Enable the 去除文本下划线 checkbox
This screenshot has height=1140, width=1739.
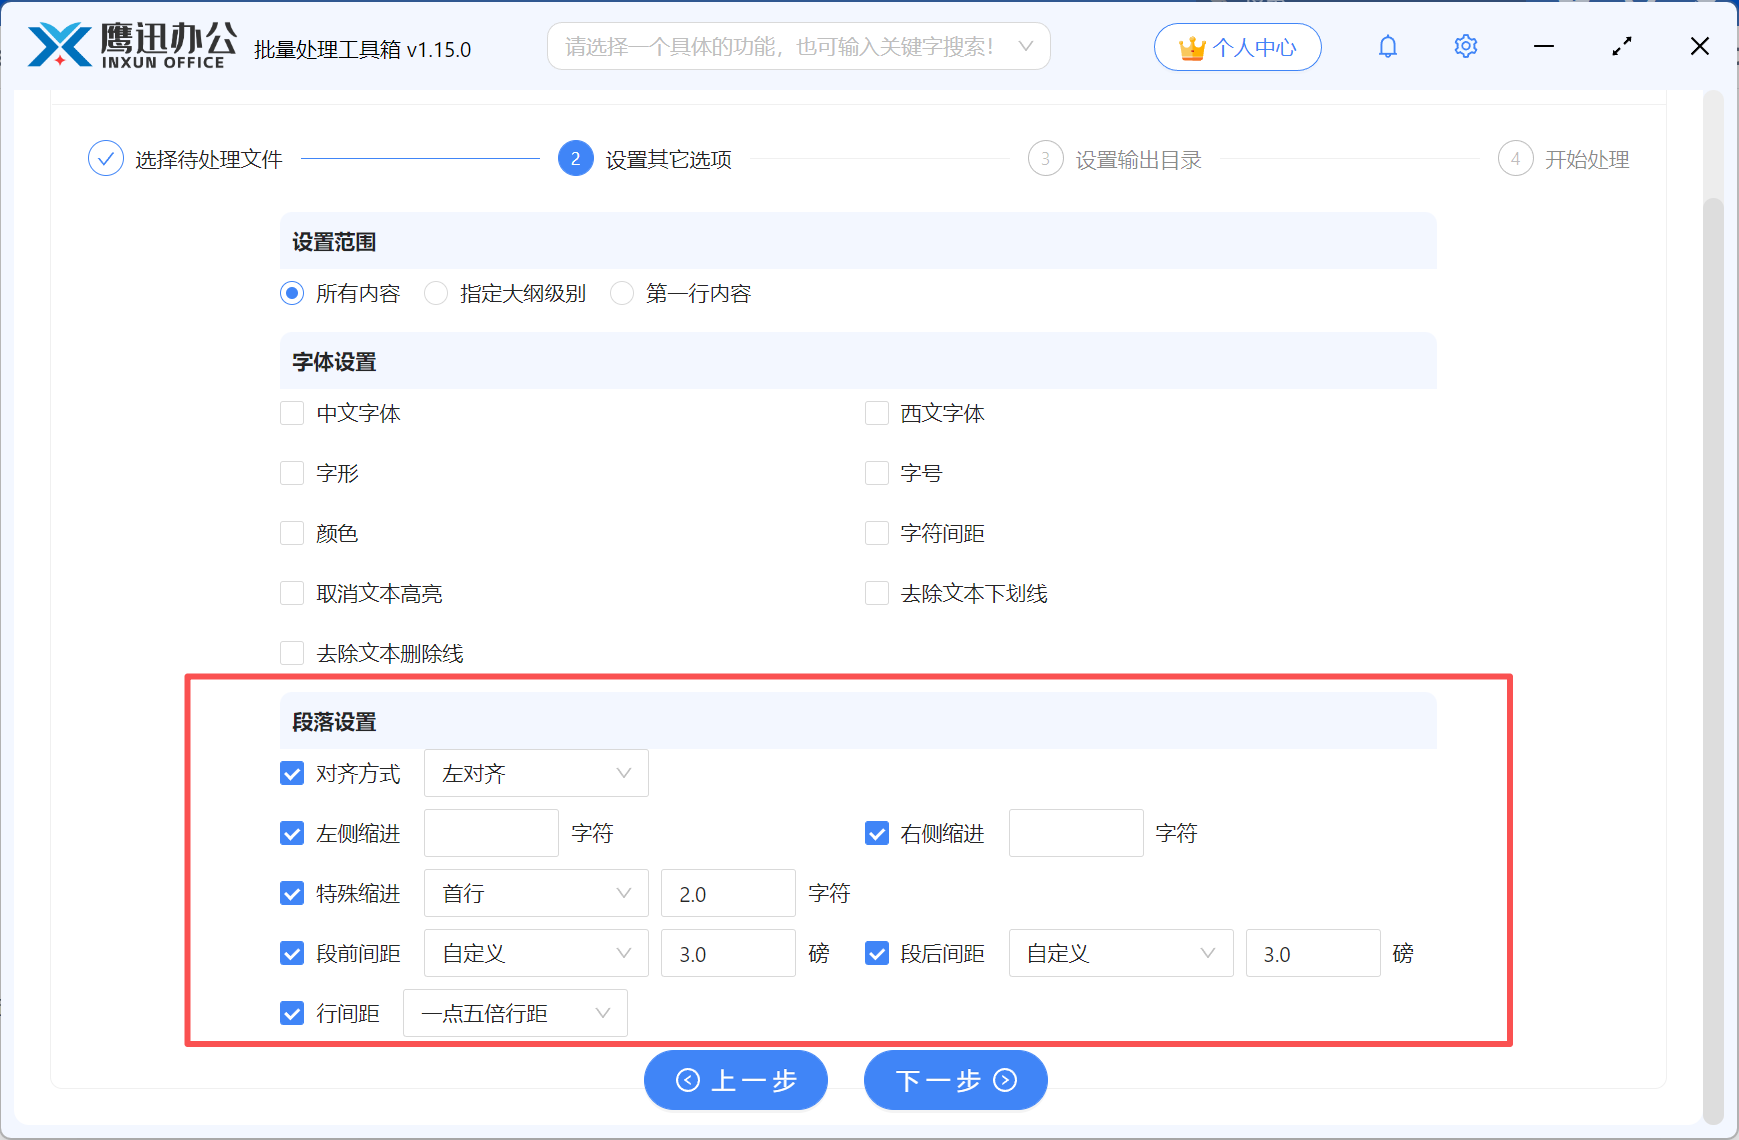(x=877, y=593)
